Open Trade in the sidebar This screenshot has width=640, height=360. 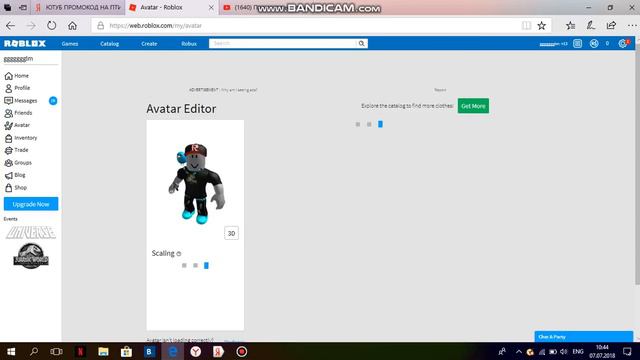[x=16, y=150]
